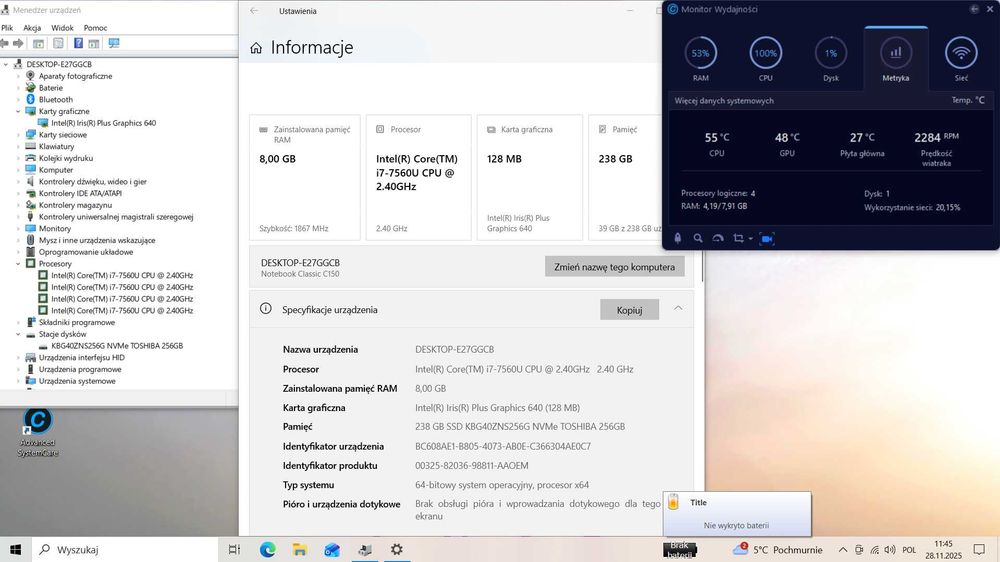The width and height of the screenshot is (1000, 562).
Task: Open the weather widget 5°C Pochmurnie
Action: tap(777, 549)
